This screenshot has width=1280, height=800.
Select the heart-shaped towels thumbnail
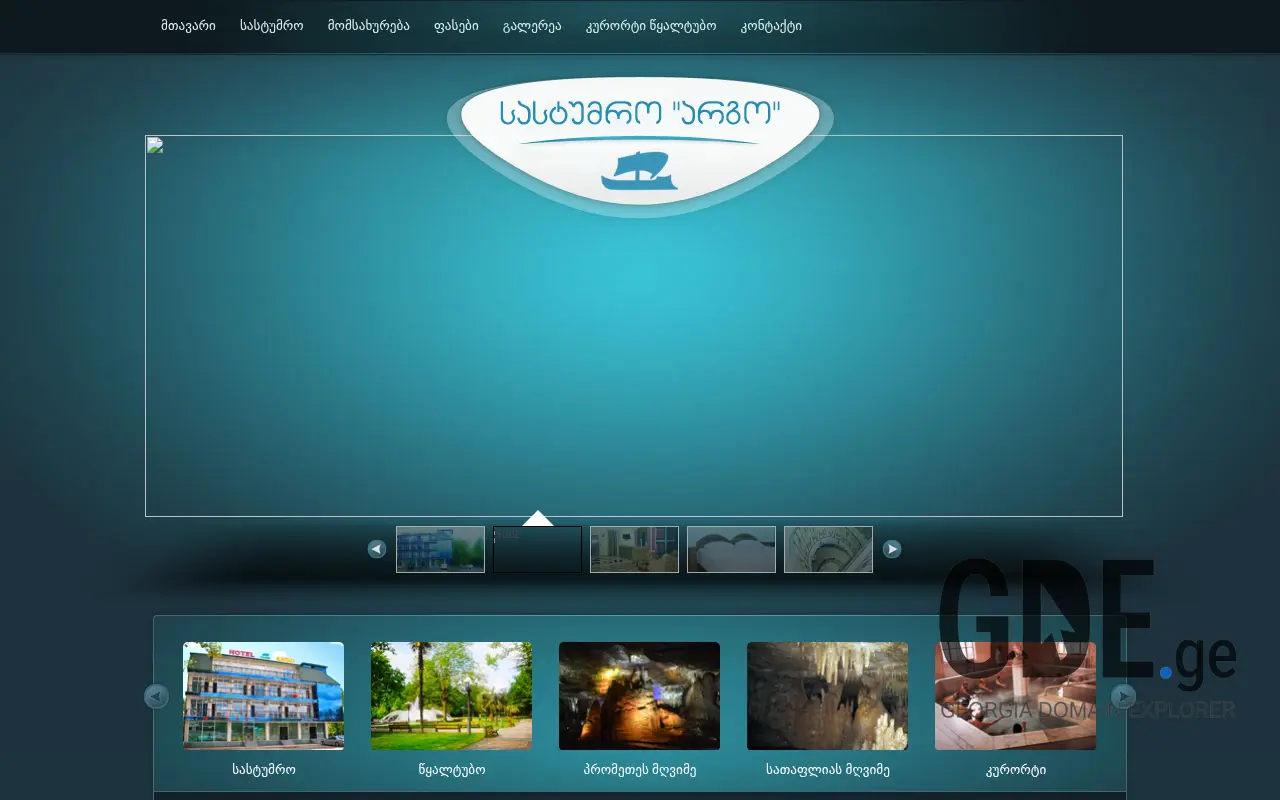pos(731,549)
